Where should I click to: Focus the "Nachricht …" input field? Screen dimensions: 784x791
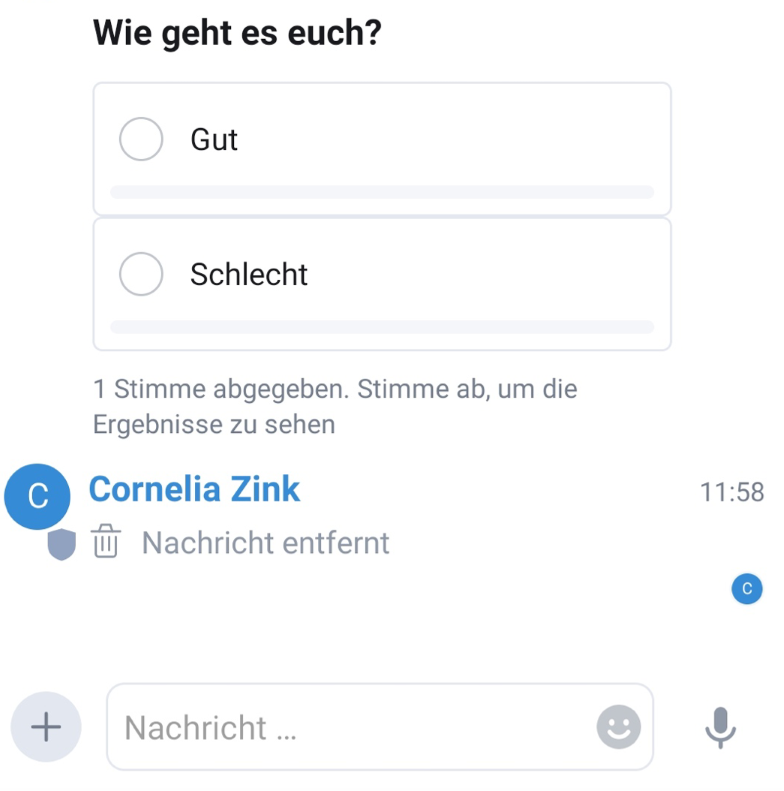350,727
